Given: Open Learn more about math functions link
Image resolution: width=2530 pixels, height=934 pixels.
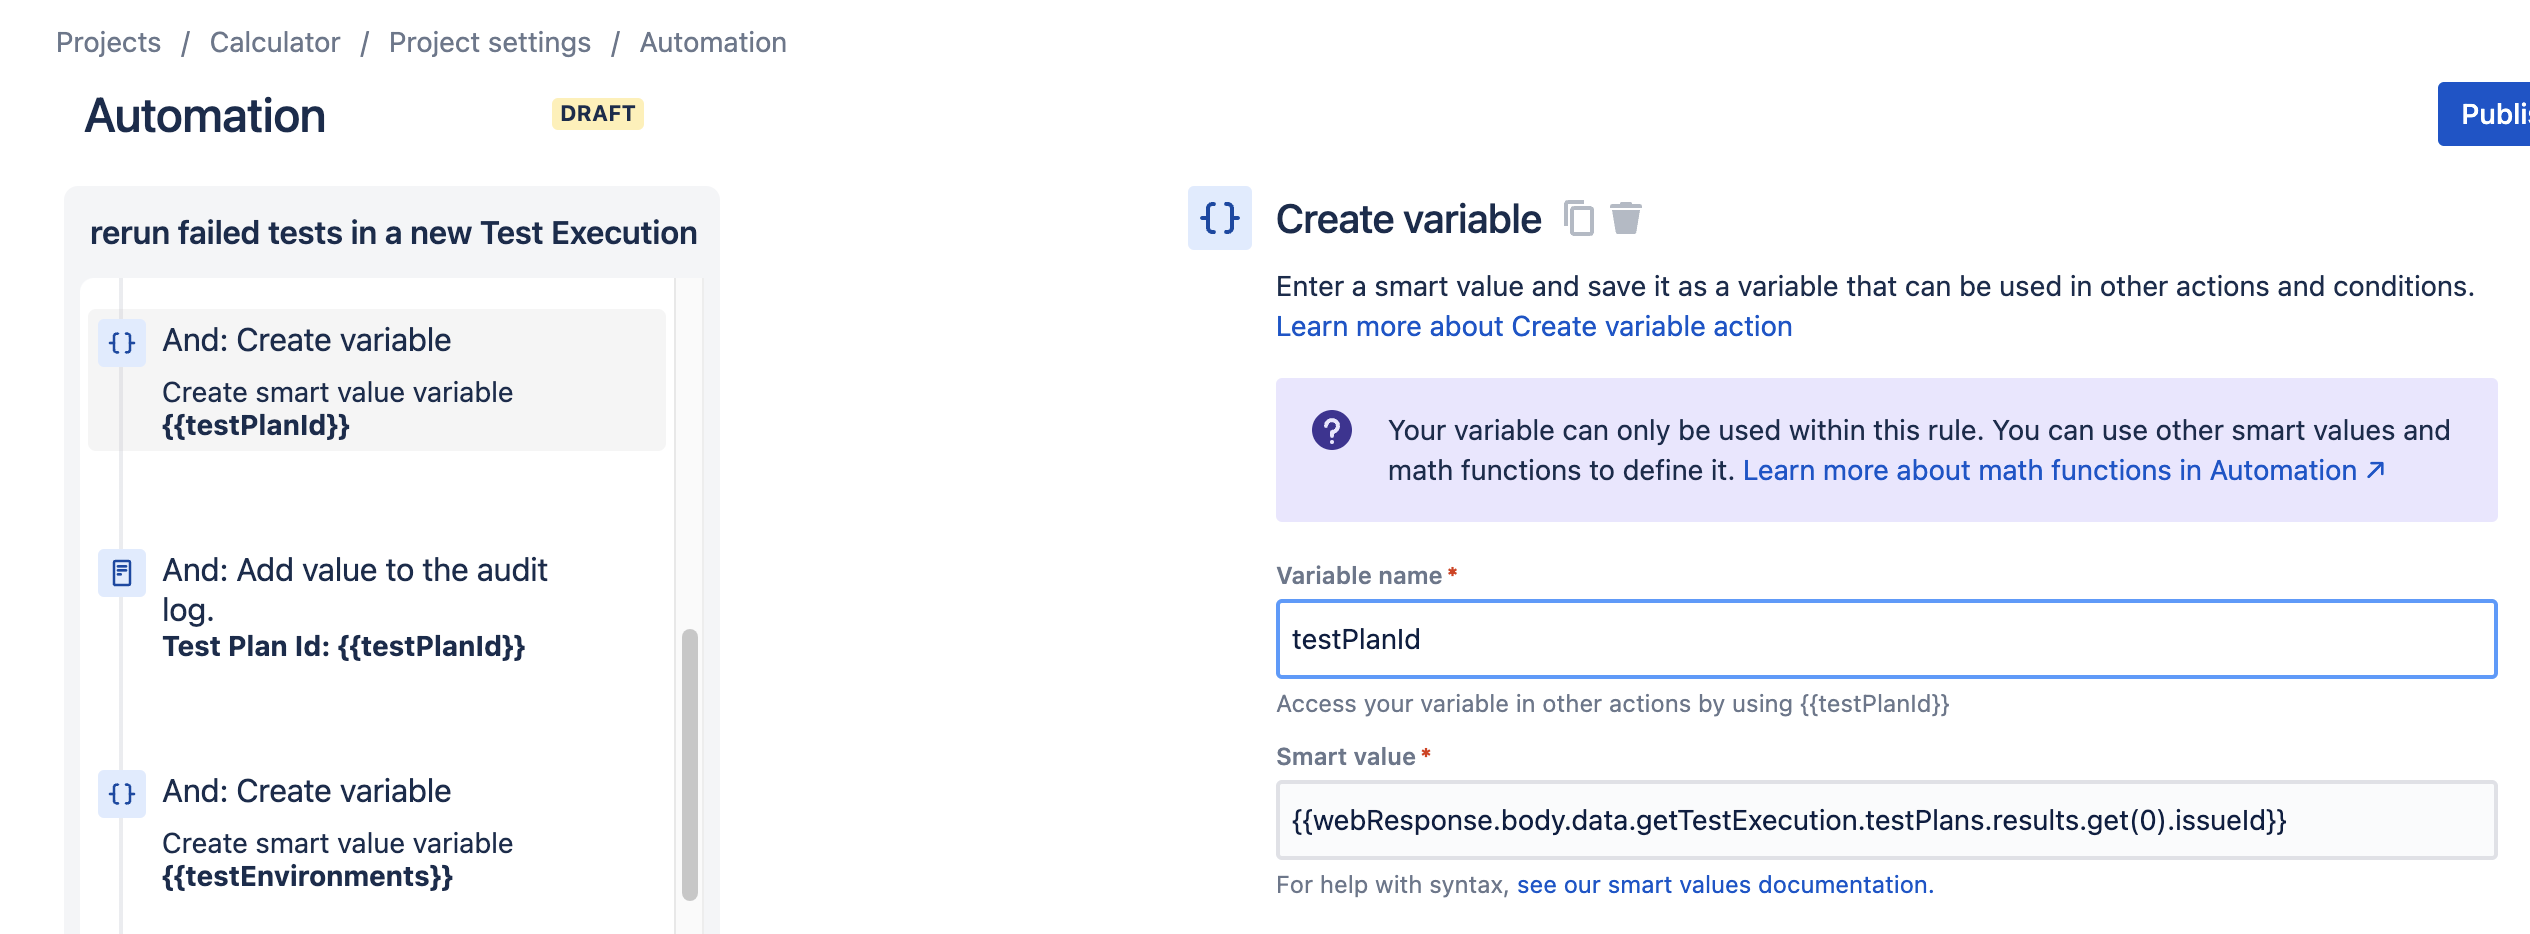Looking at the screenshot, I should click(2064, 470).
